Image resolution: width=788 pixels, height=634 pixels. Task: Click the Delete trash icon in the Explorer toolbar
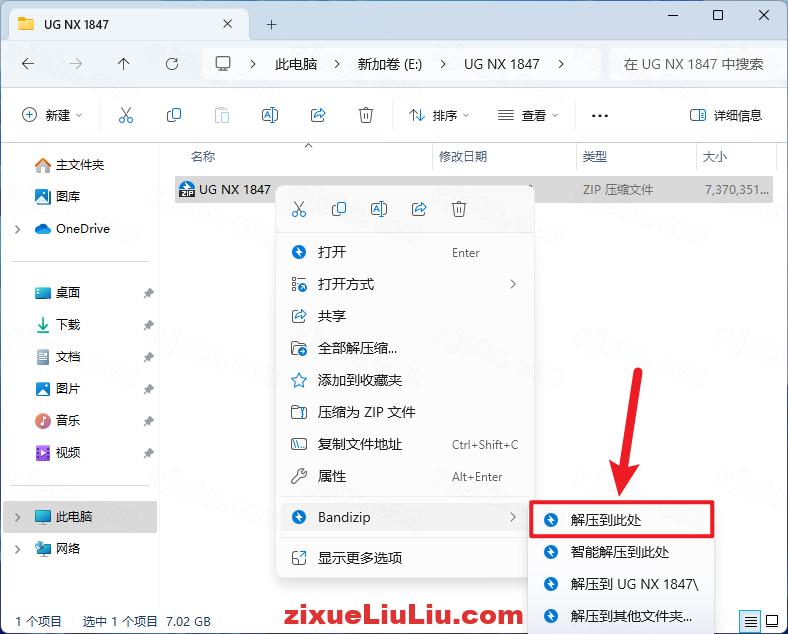tap(366, 116)
